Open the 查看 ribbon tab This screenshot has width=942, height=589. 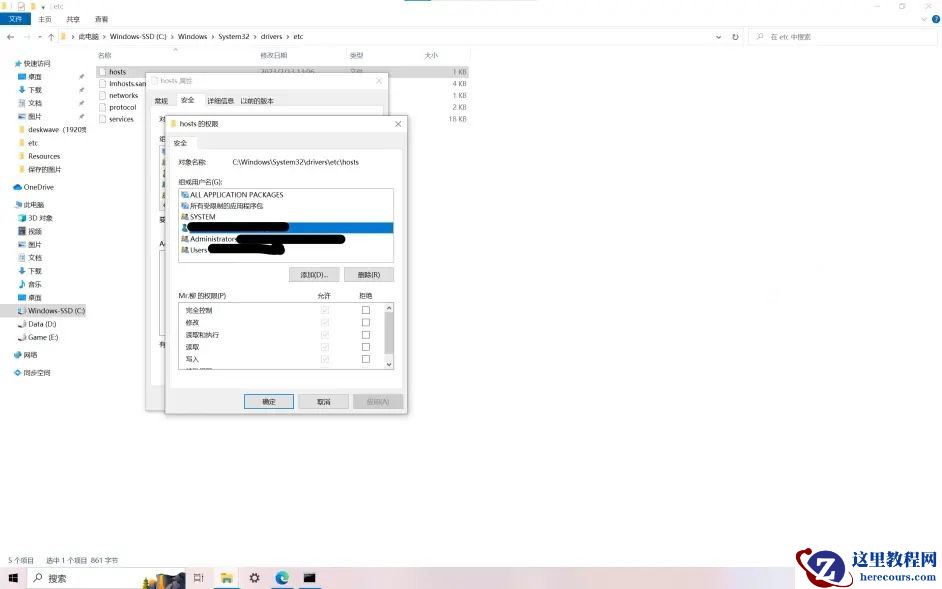click(x=102, y=19)
